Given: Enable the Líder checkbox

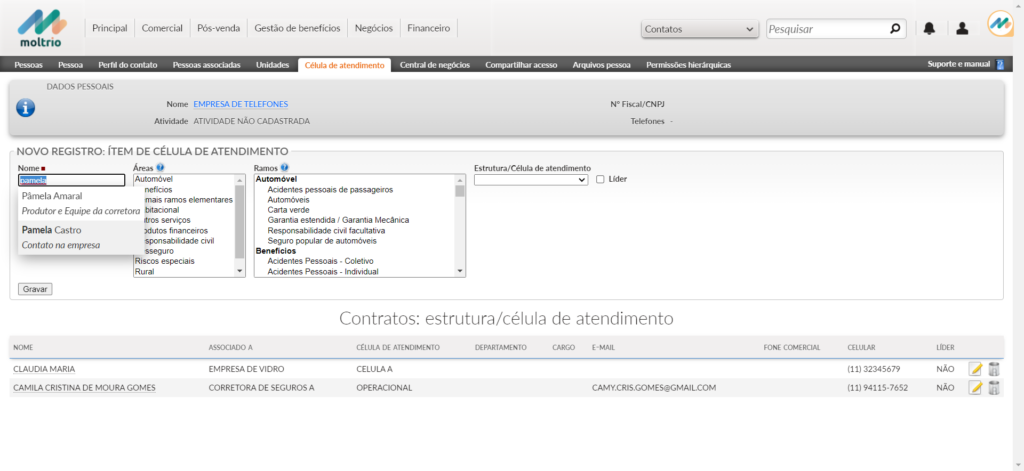Looking at the screenshot, I should pyautogui.click(x=600, y=180).
